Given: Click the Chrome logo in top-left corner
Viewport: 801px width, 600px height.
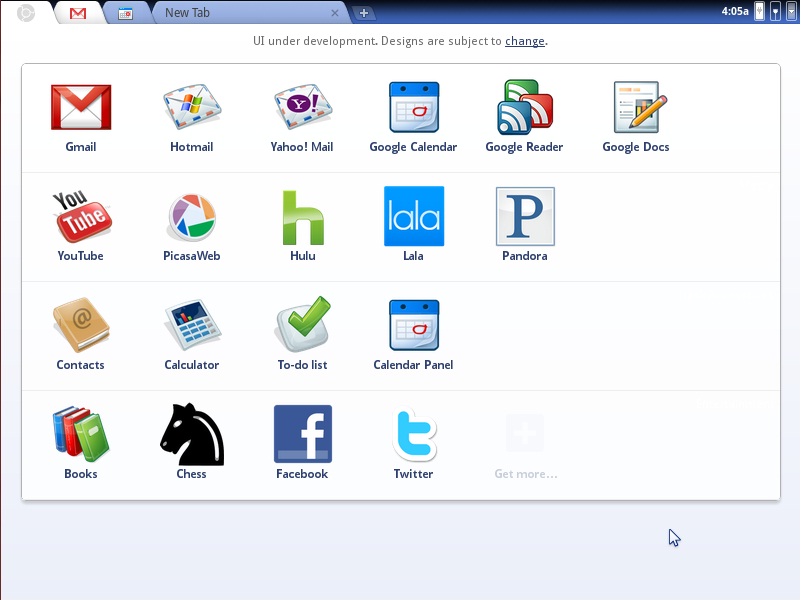Looking at the screenshot, I should [x=26, y=13].
